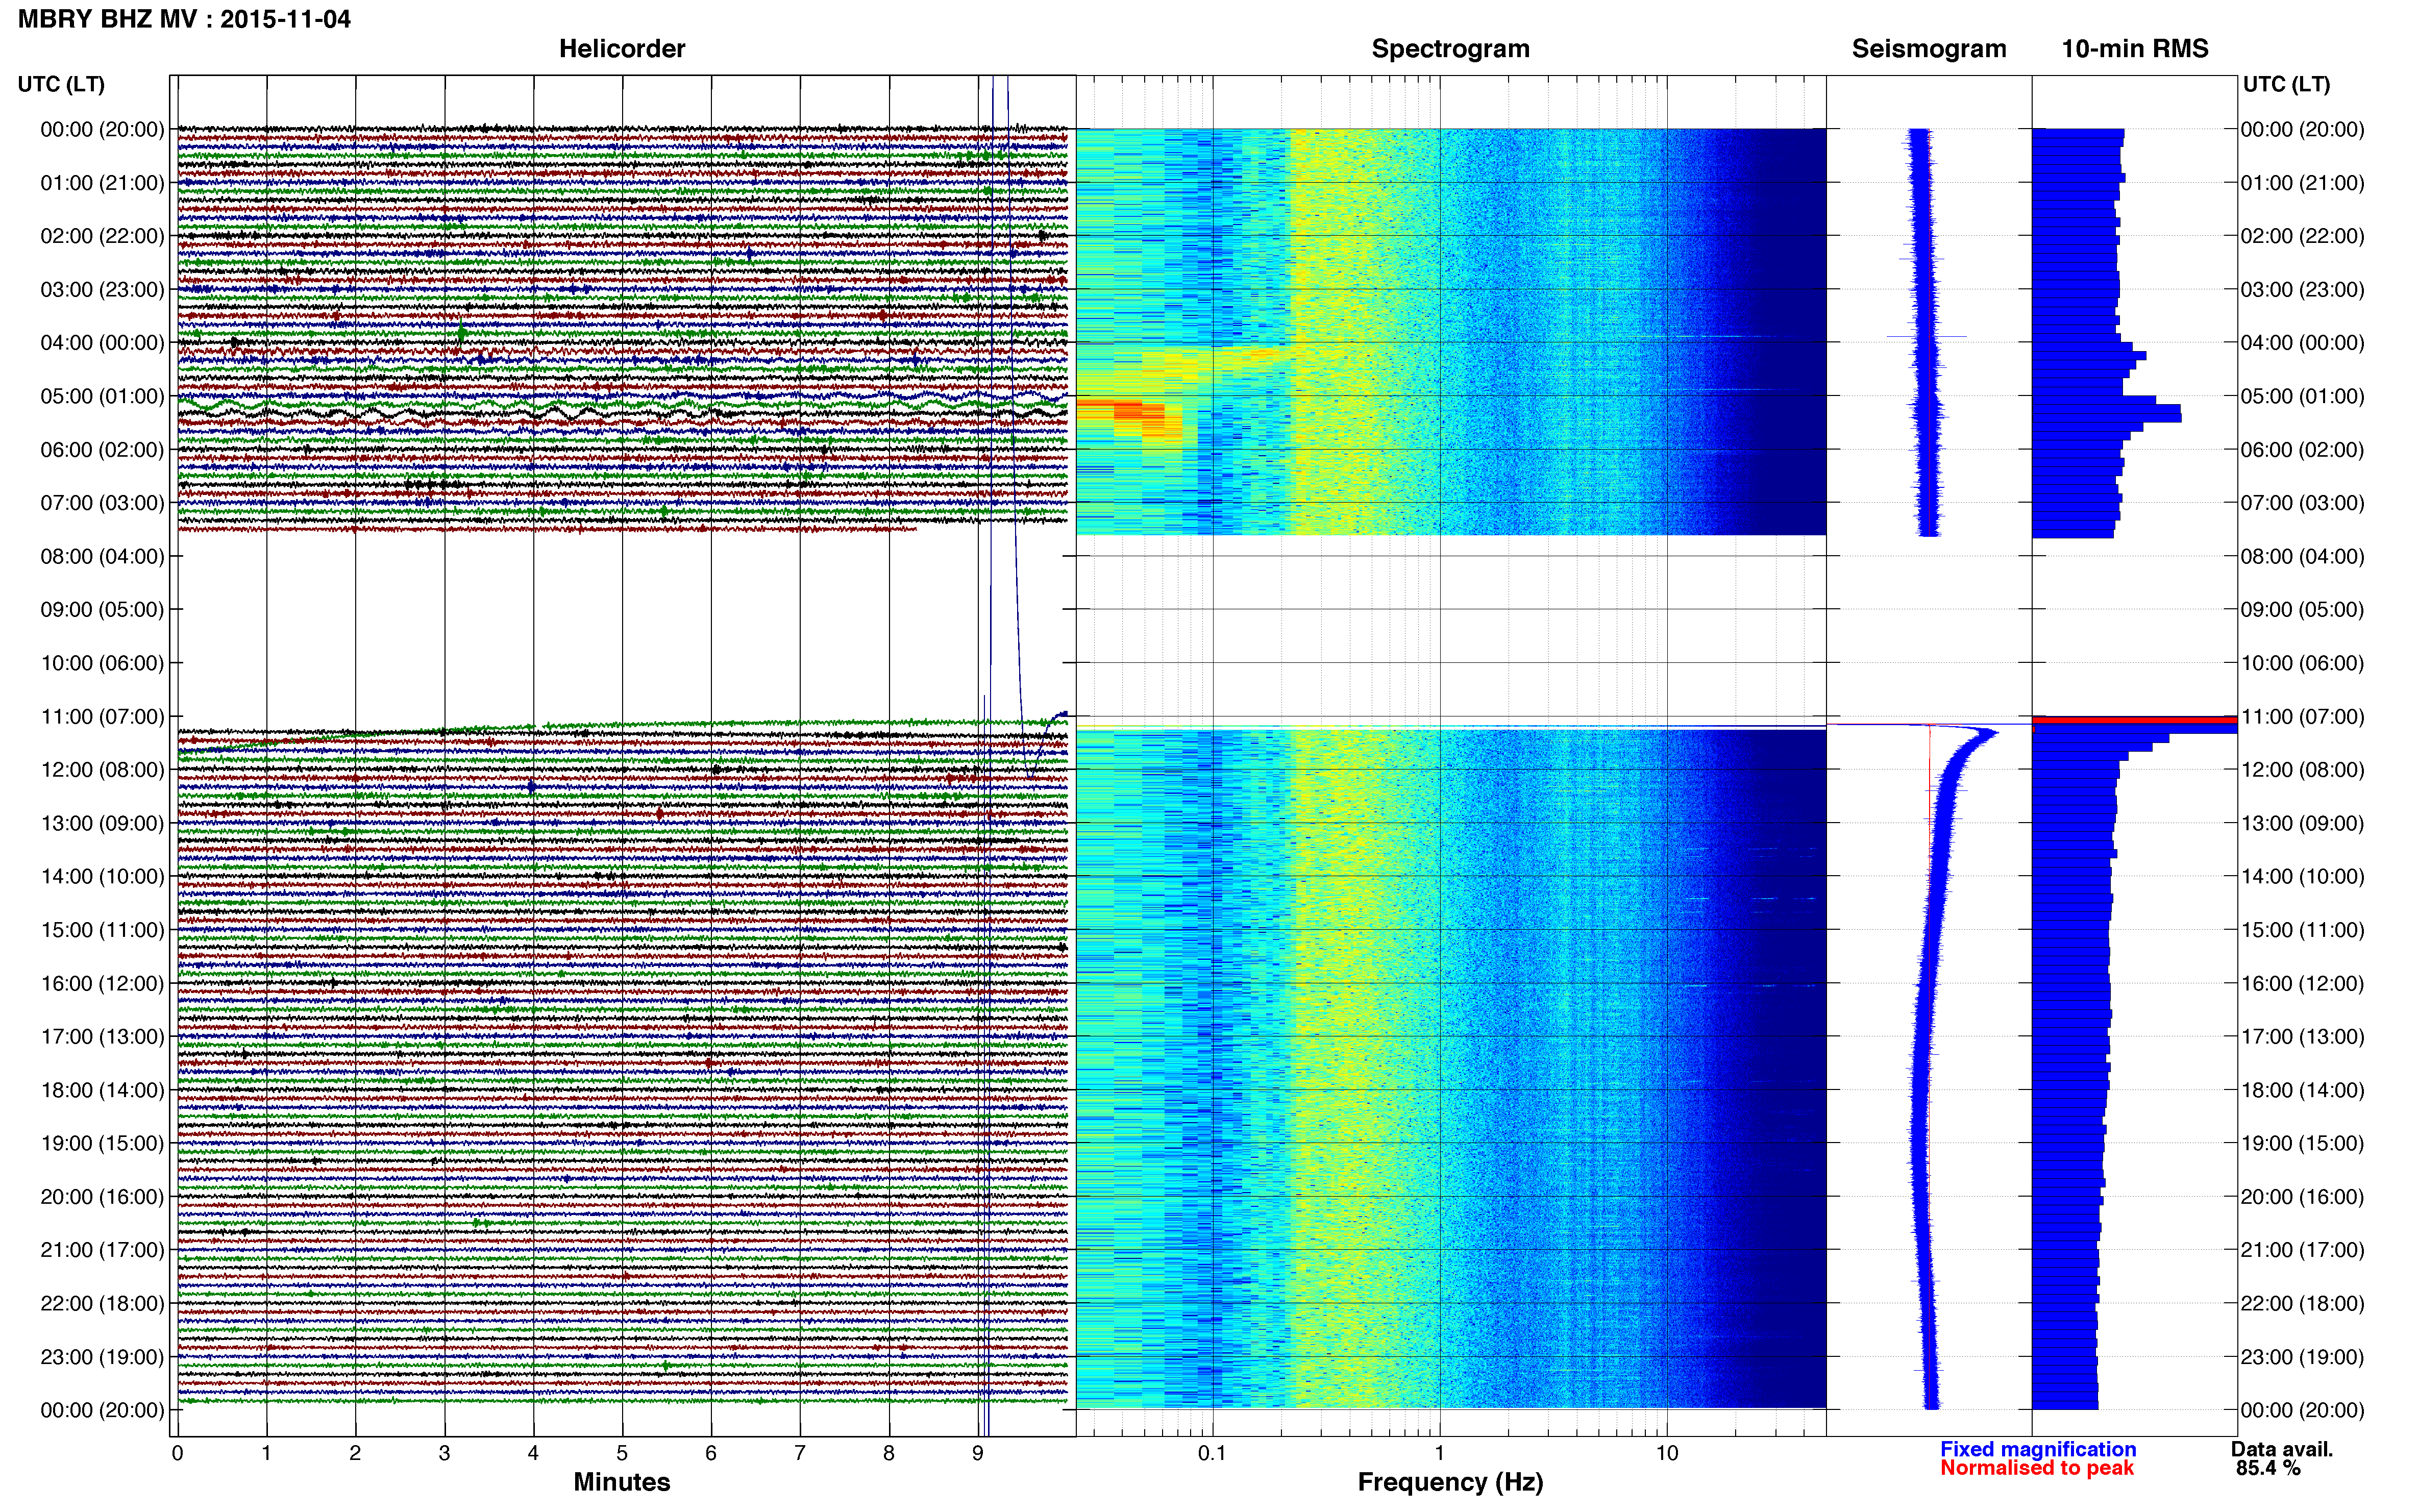
Task: Click the '85.4 %' data availability value
Action: point(2269,1468)
